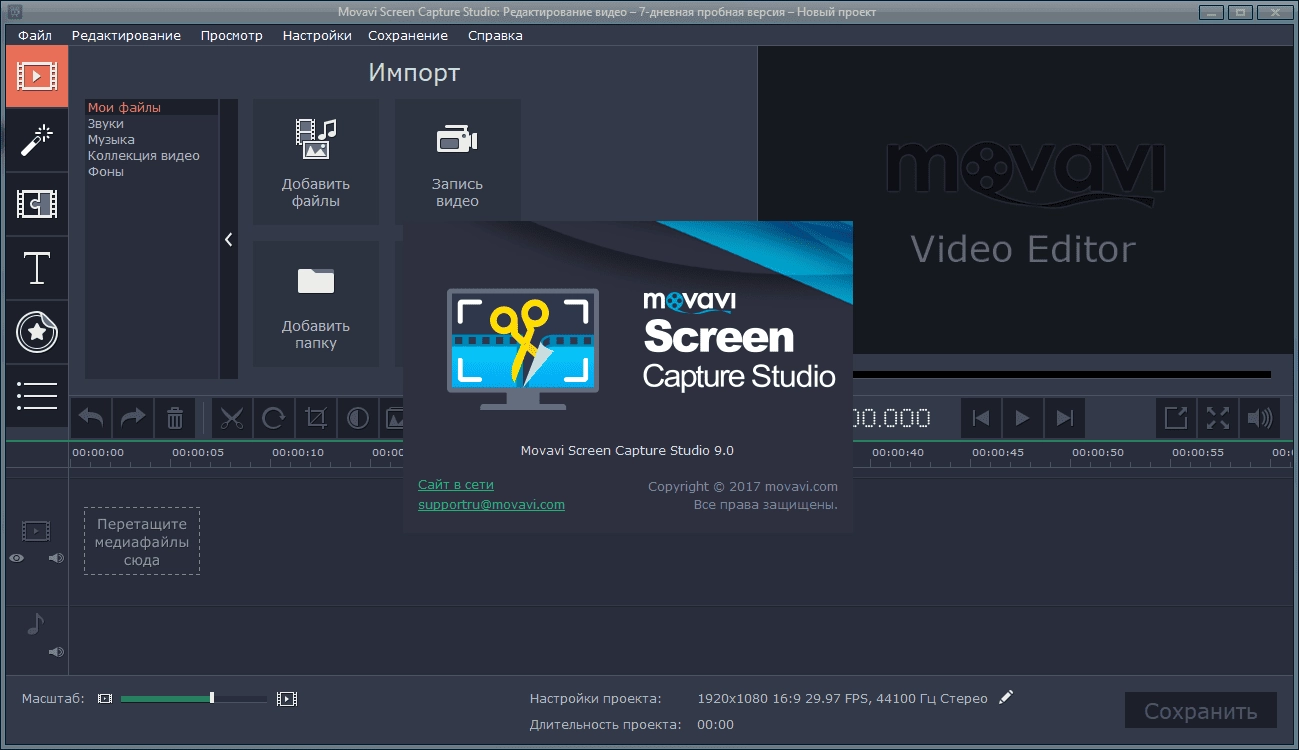Open Color adjustments half-circle tool
This screenshot has width=1299, height=750.
358,418
